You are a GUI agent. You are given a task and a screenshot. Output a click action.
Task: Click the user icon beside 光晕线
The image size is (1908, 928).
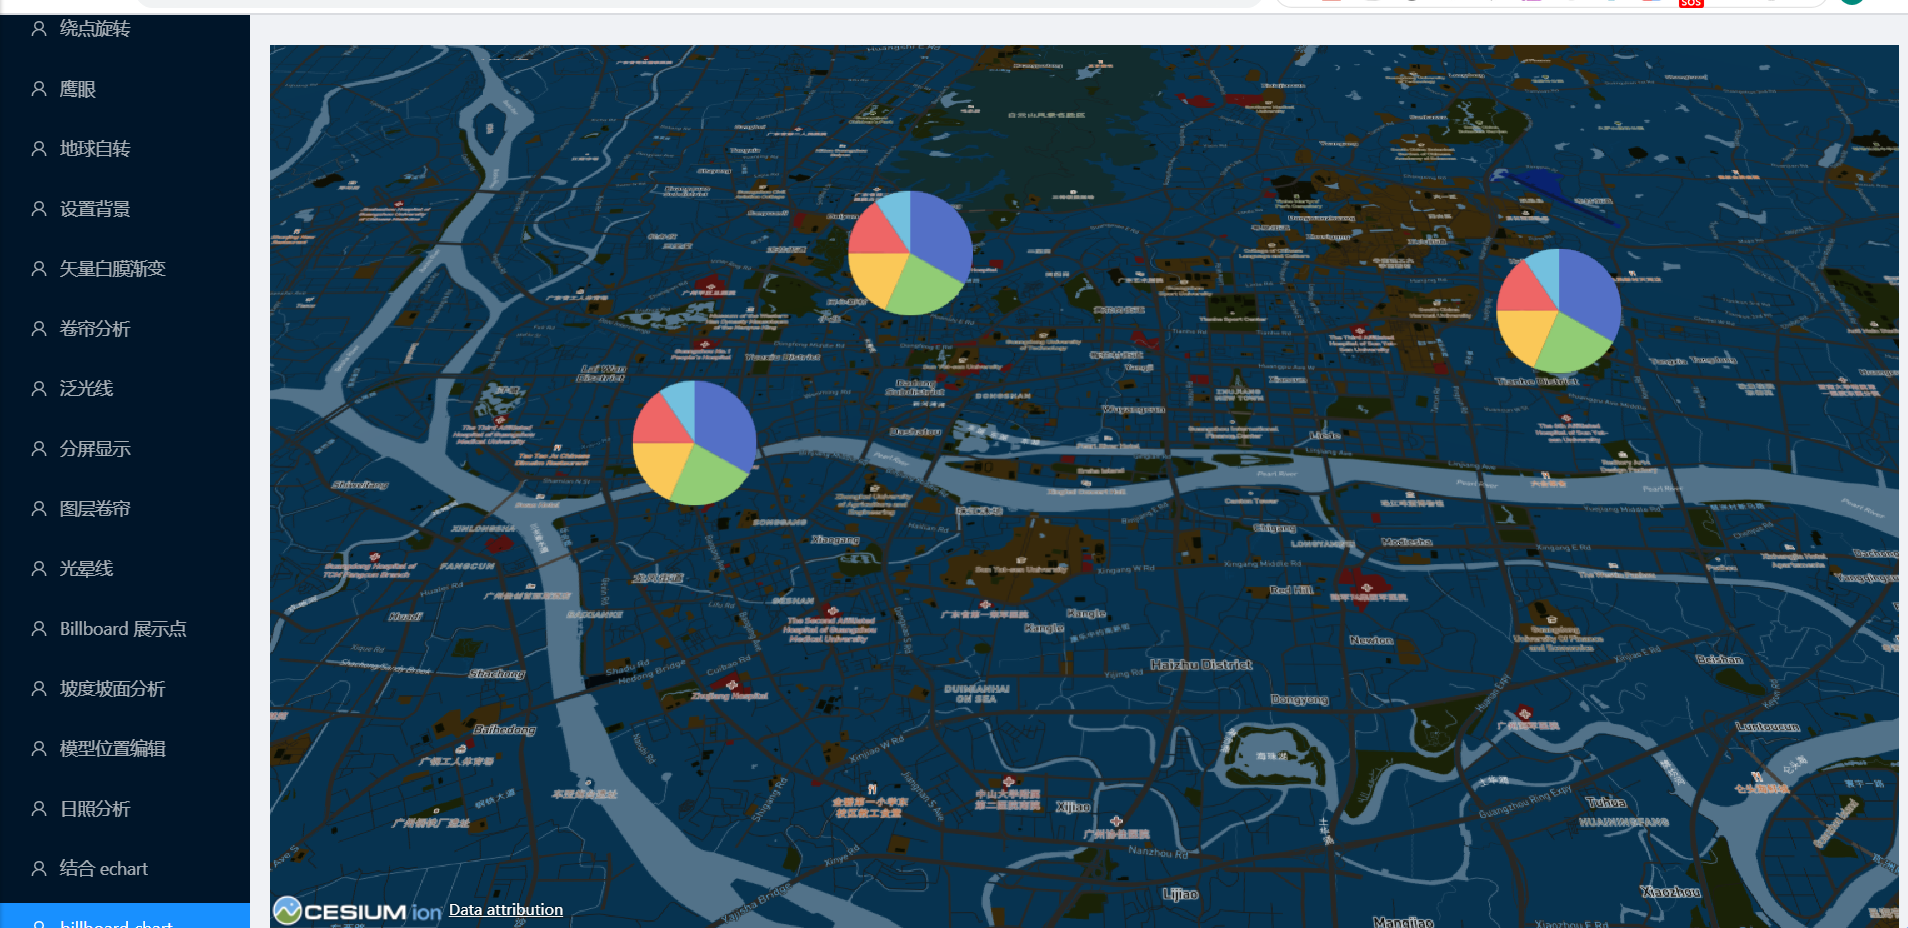coord(39,569)
